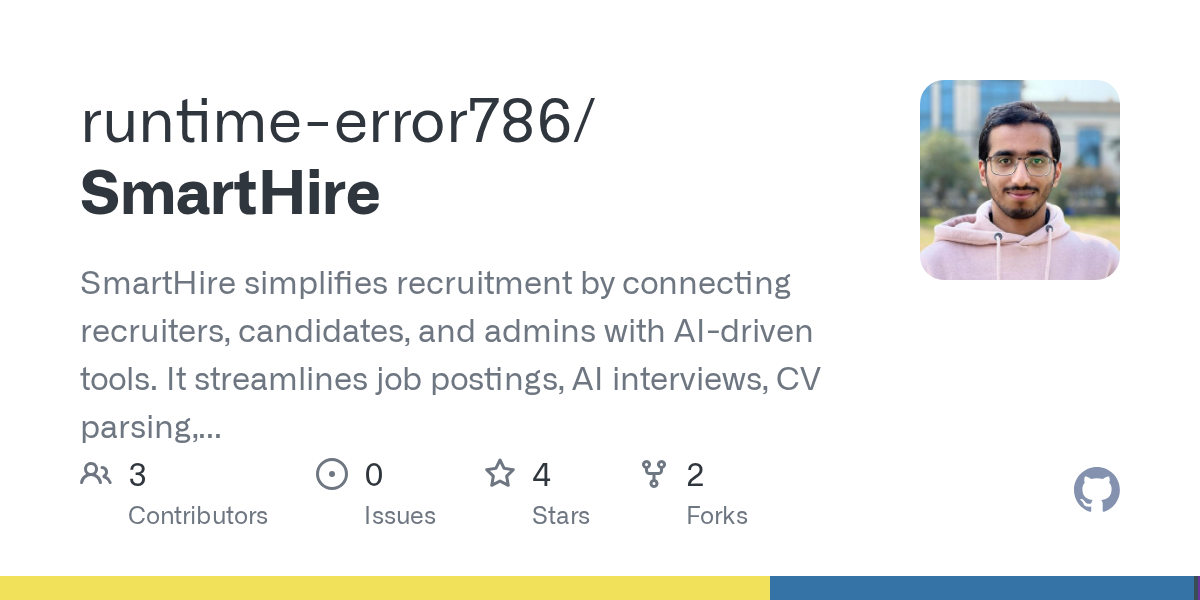Click the star count 4
This screenshot has width=1200, height=600.
click(x=541, y=475)
